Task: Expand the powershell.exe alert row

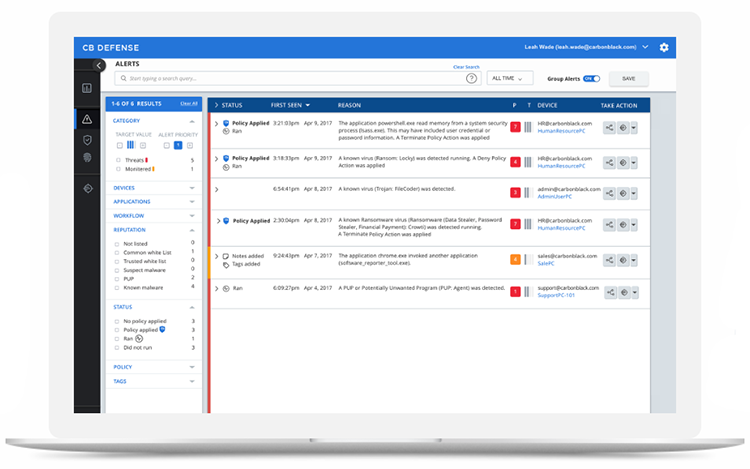Action: [216, 124]
